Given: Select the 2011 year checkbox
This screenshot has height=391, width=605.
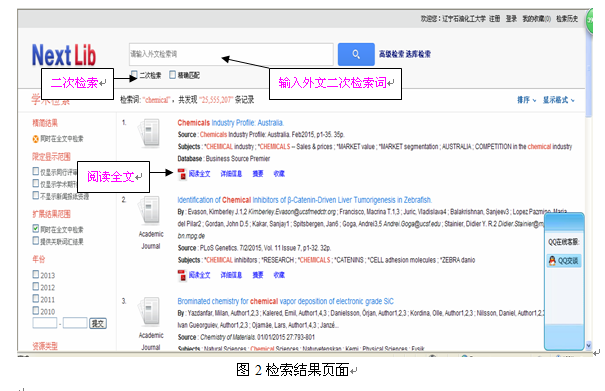Looking at the screenshot, I should [36, 298].
